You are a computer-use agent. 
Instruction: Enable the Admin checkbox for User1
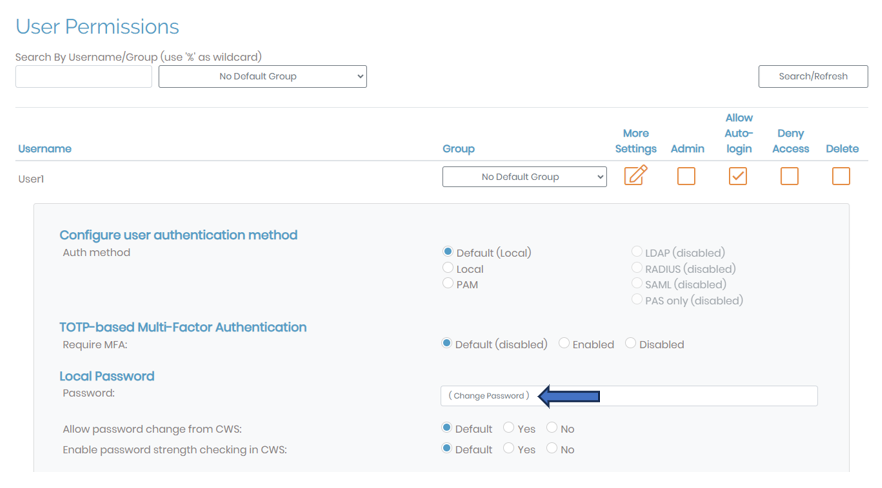686,176
